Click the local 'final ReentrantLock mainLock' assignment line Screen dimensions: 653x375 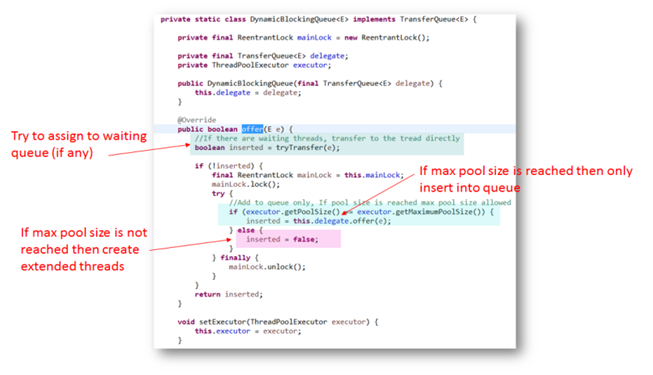click(308, 175)
